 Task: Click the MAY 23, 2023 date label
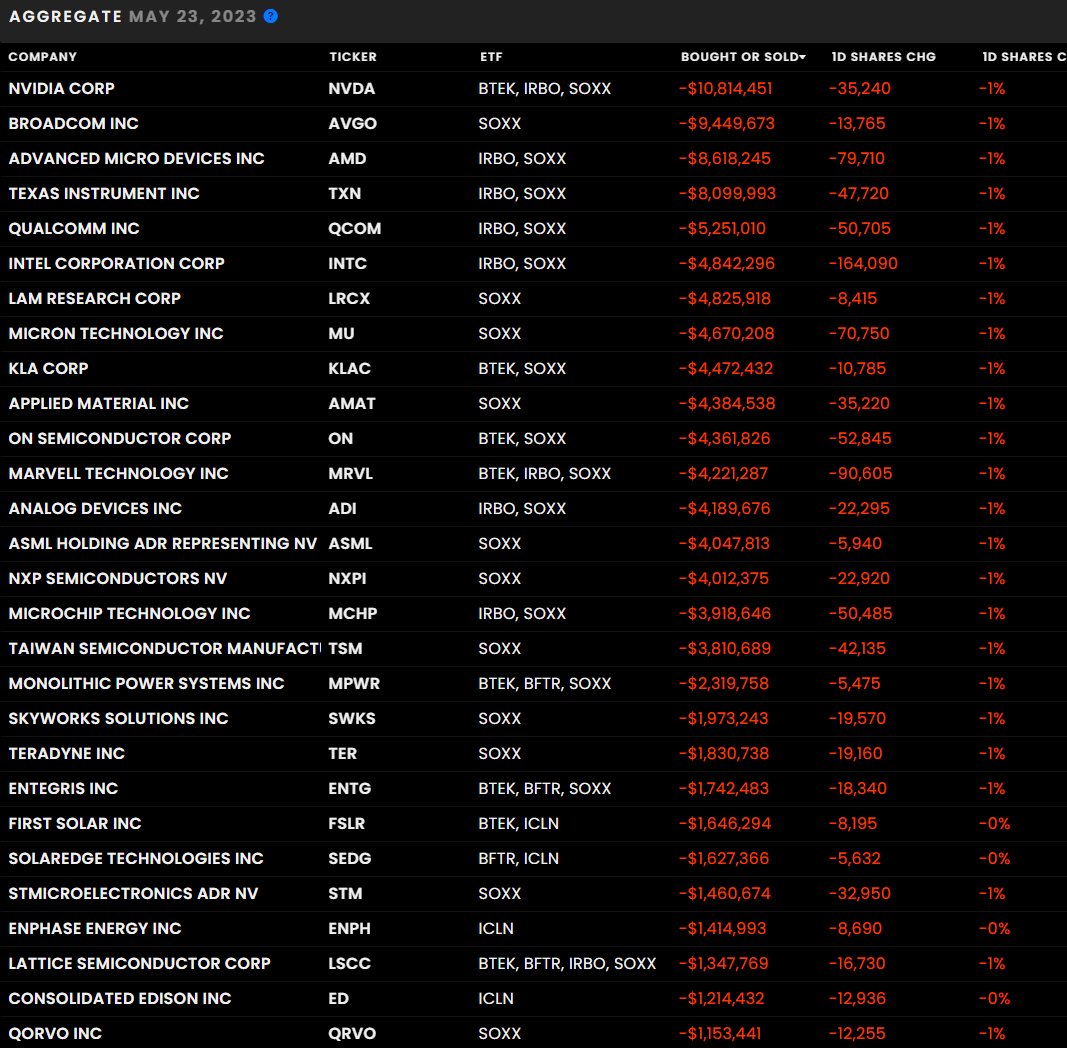click(193, 16)
